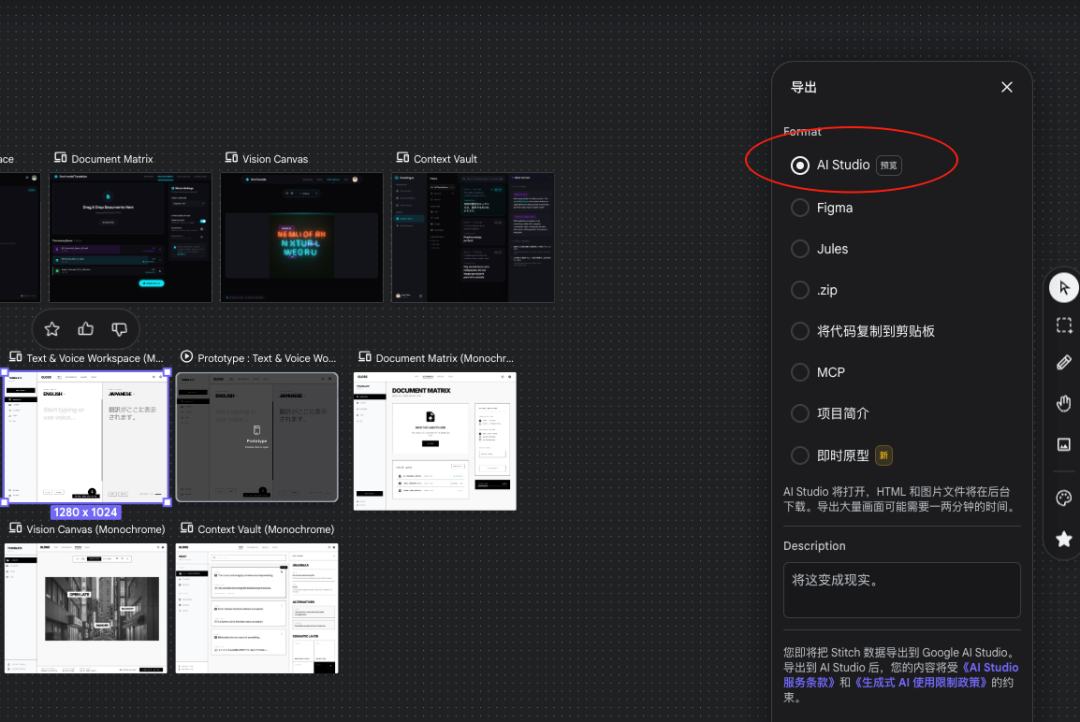The height and width of the screenshot is (722, 1080).
Task: Close the 导出 export panel
Action: point(1007,87)
